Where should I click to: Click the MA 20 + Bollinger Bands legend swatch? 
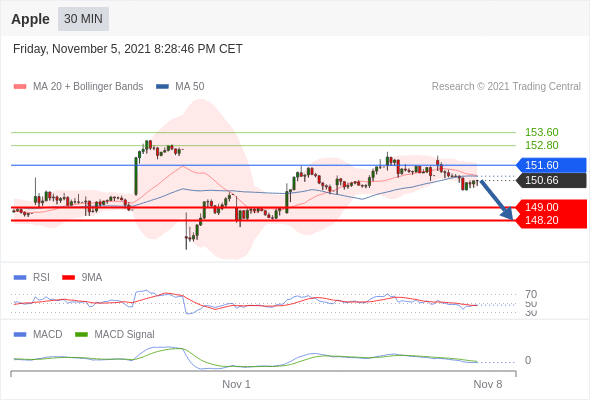pyautogui.click(x=20, y=87)
